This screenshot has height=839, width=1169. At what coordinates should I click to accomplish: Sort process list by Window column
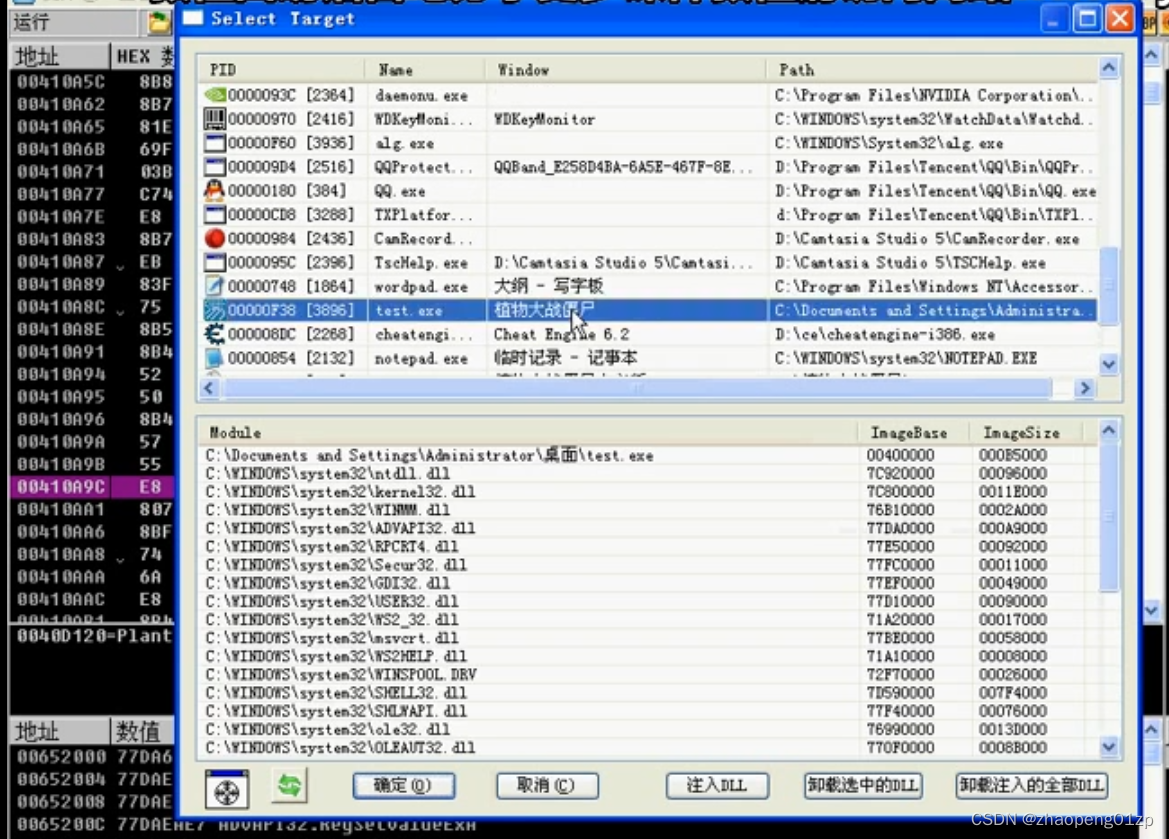(626, 70)
